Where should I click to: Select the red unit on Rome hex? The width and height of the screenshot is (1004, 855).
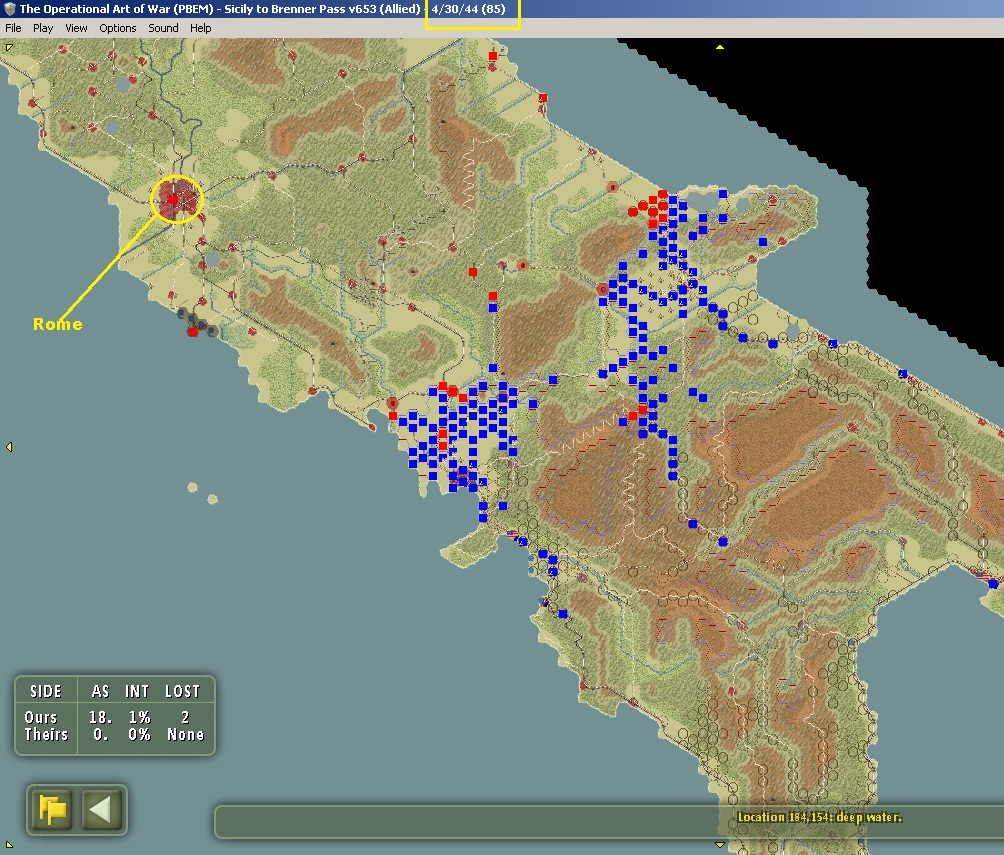coord(172,199)
